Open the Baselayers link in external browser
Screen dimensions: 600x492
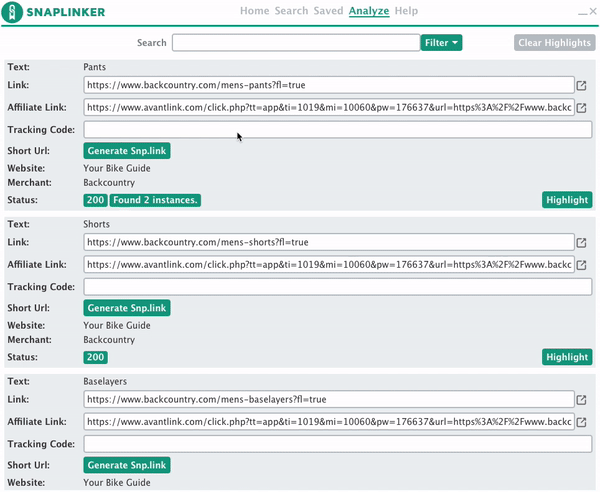click(581, 400)
